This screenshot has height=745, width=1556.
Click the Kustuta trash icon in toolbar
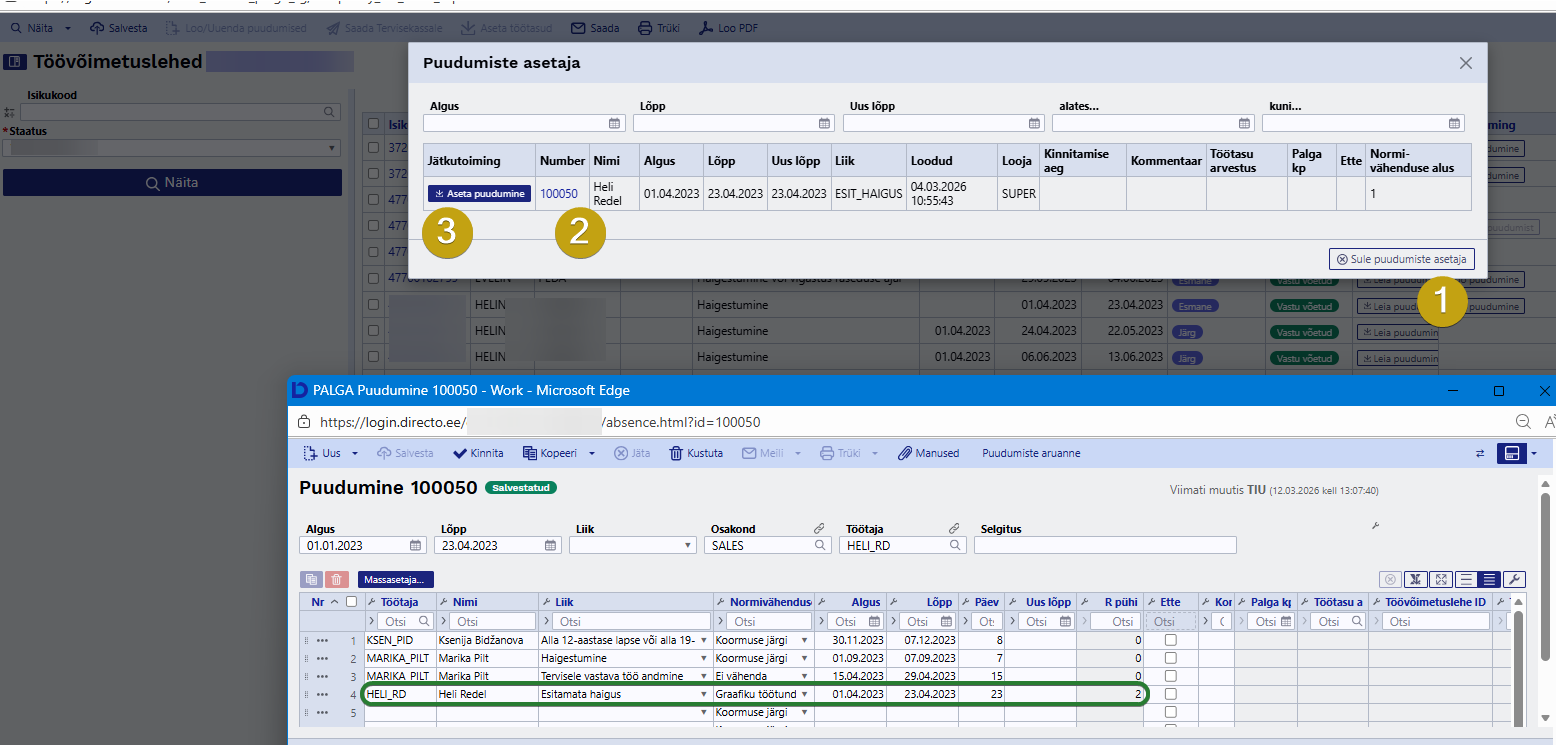(676, 453)
